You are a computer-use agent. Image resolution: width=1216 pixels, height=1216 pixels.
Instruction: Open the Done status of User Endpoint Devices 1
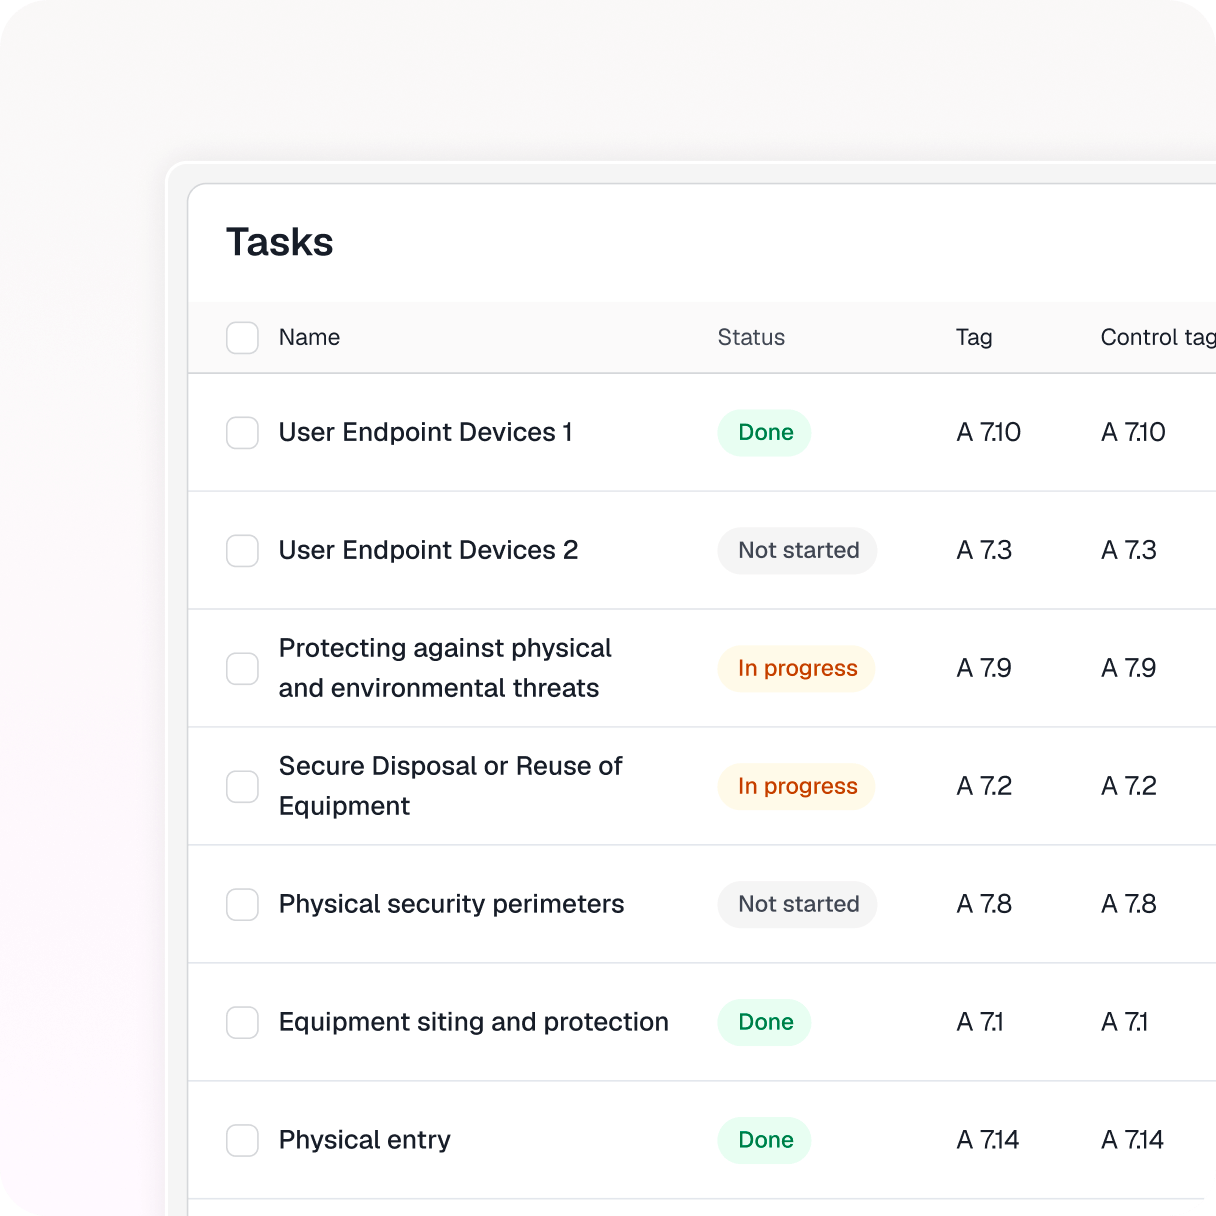(x=765, y=433)
